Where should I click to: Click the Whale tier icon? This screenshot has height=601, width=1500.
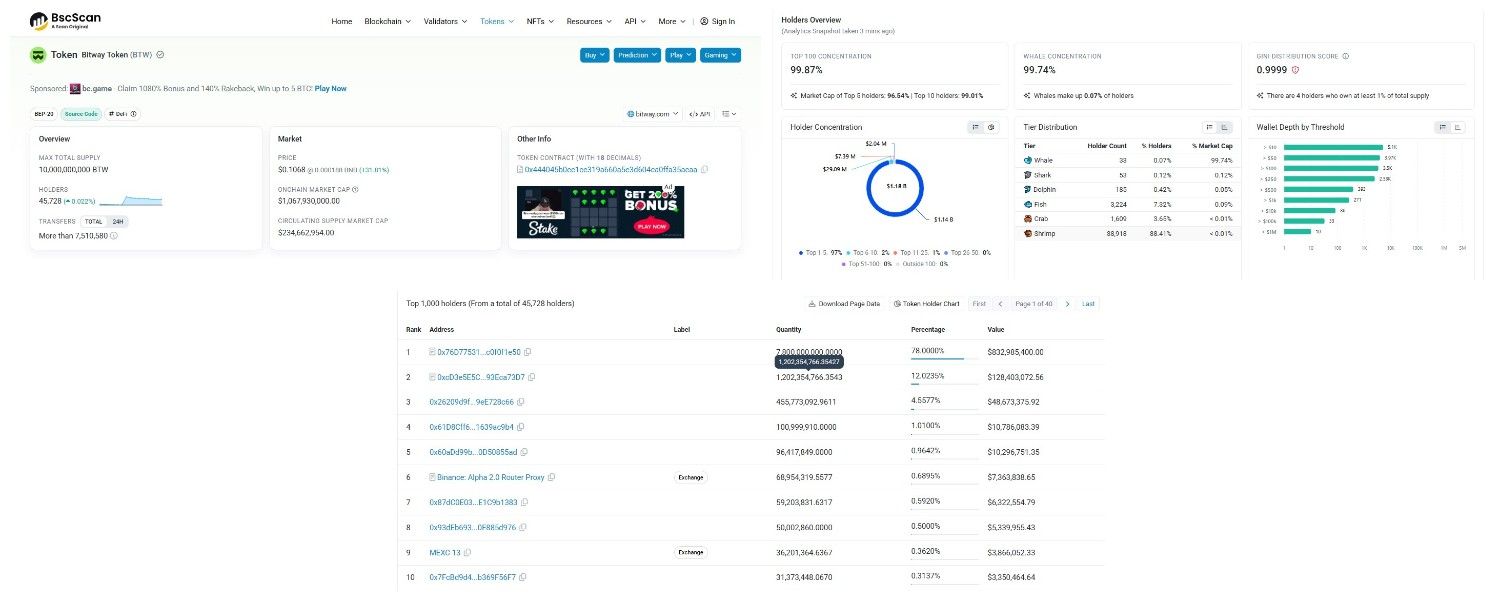coord(1027,160)
